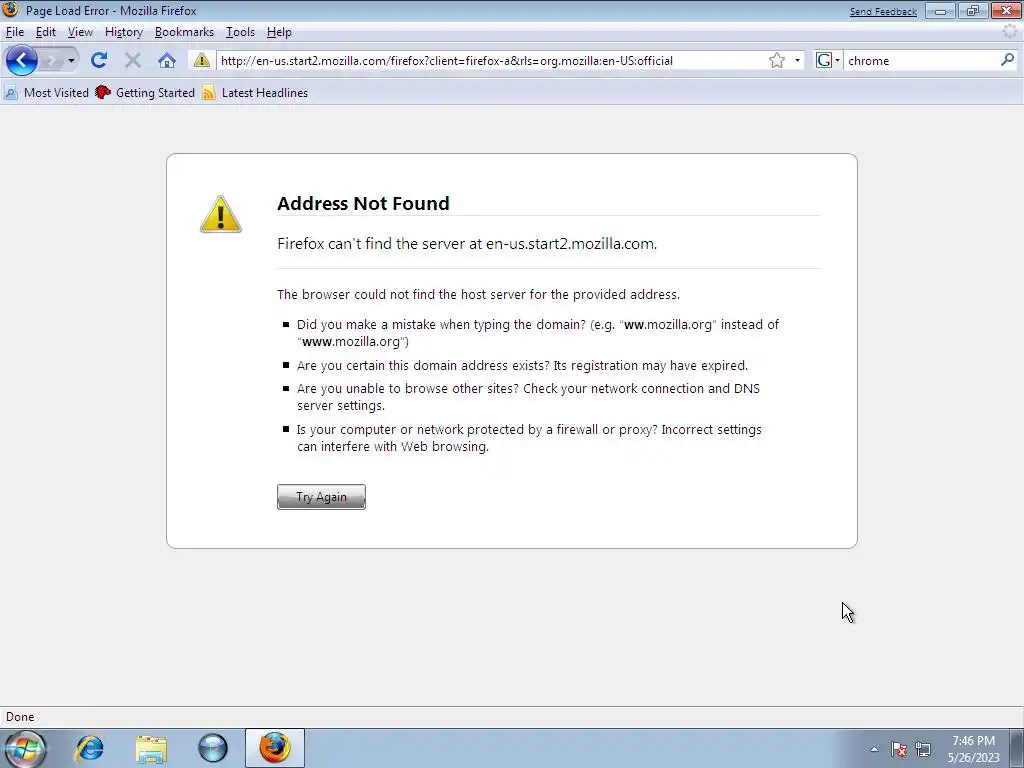1024x768 pixels.
Task: Reload the current page
Action: point(99,61)
